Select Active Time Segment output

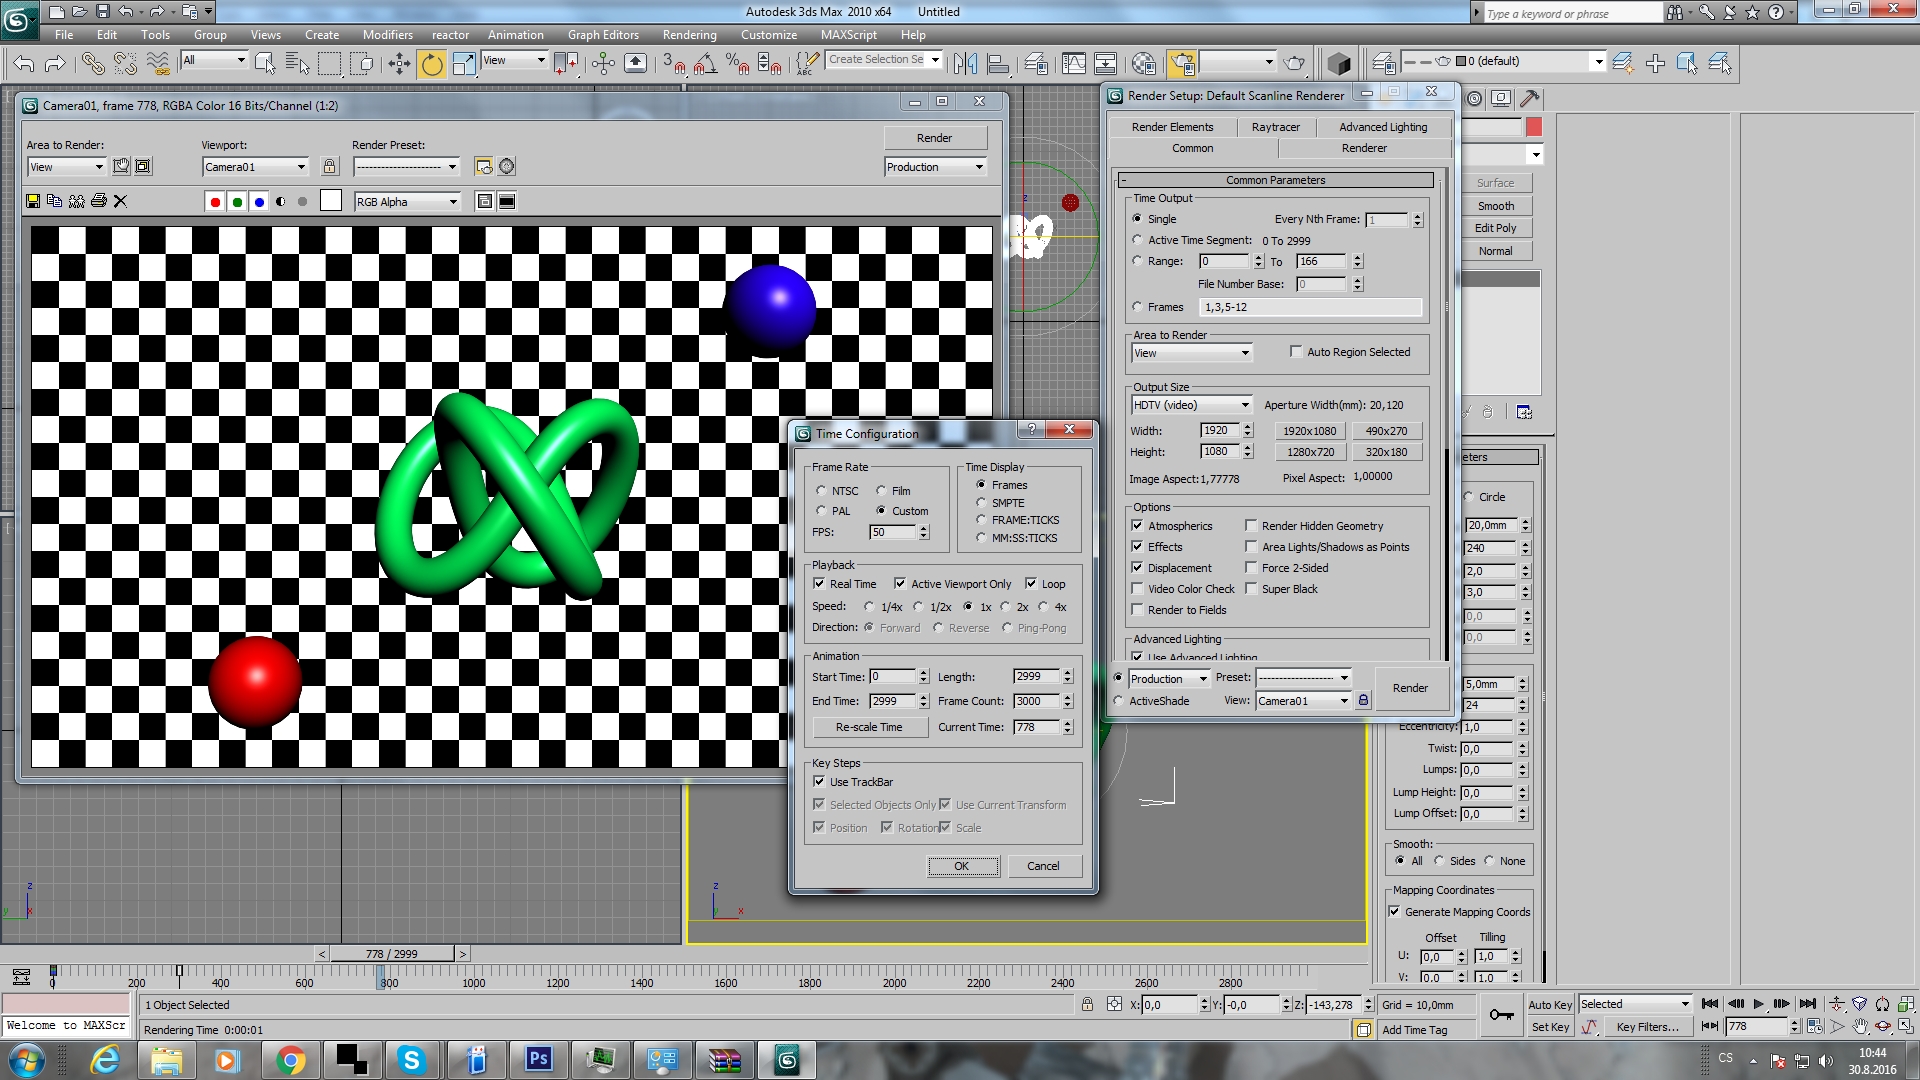tap(1191, 240)
